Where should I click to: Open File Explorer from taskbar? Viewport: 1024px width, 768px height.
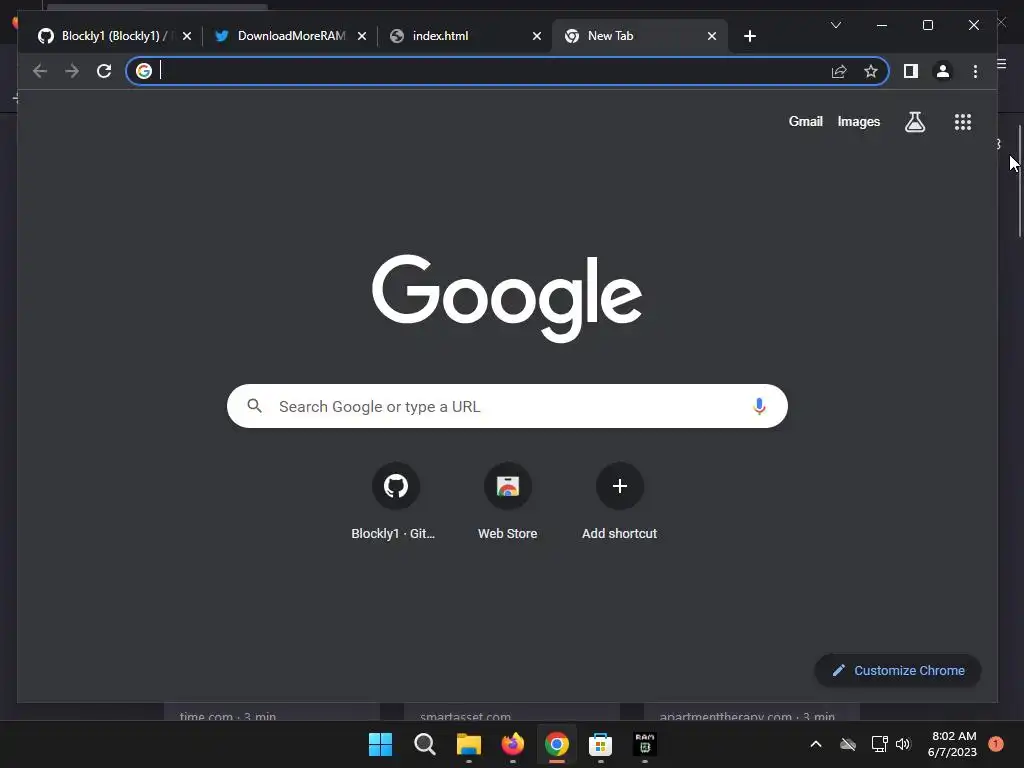point(468,744)
